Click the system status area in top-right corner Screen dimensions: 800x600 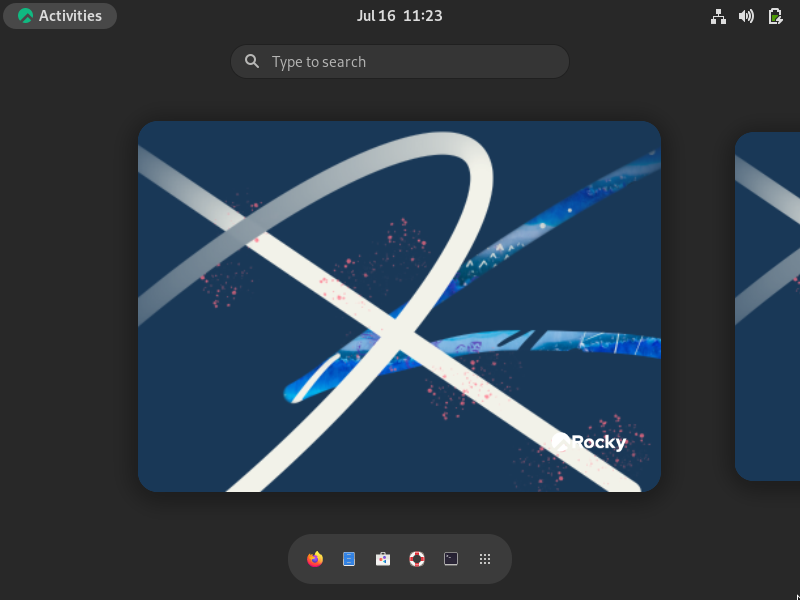(x=746, y=16)
